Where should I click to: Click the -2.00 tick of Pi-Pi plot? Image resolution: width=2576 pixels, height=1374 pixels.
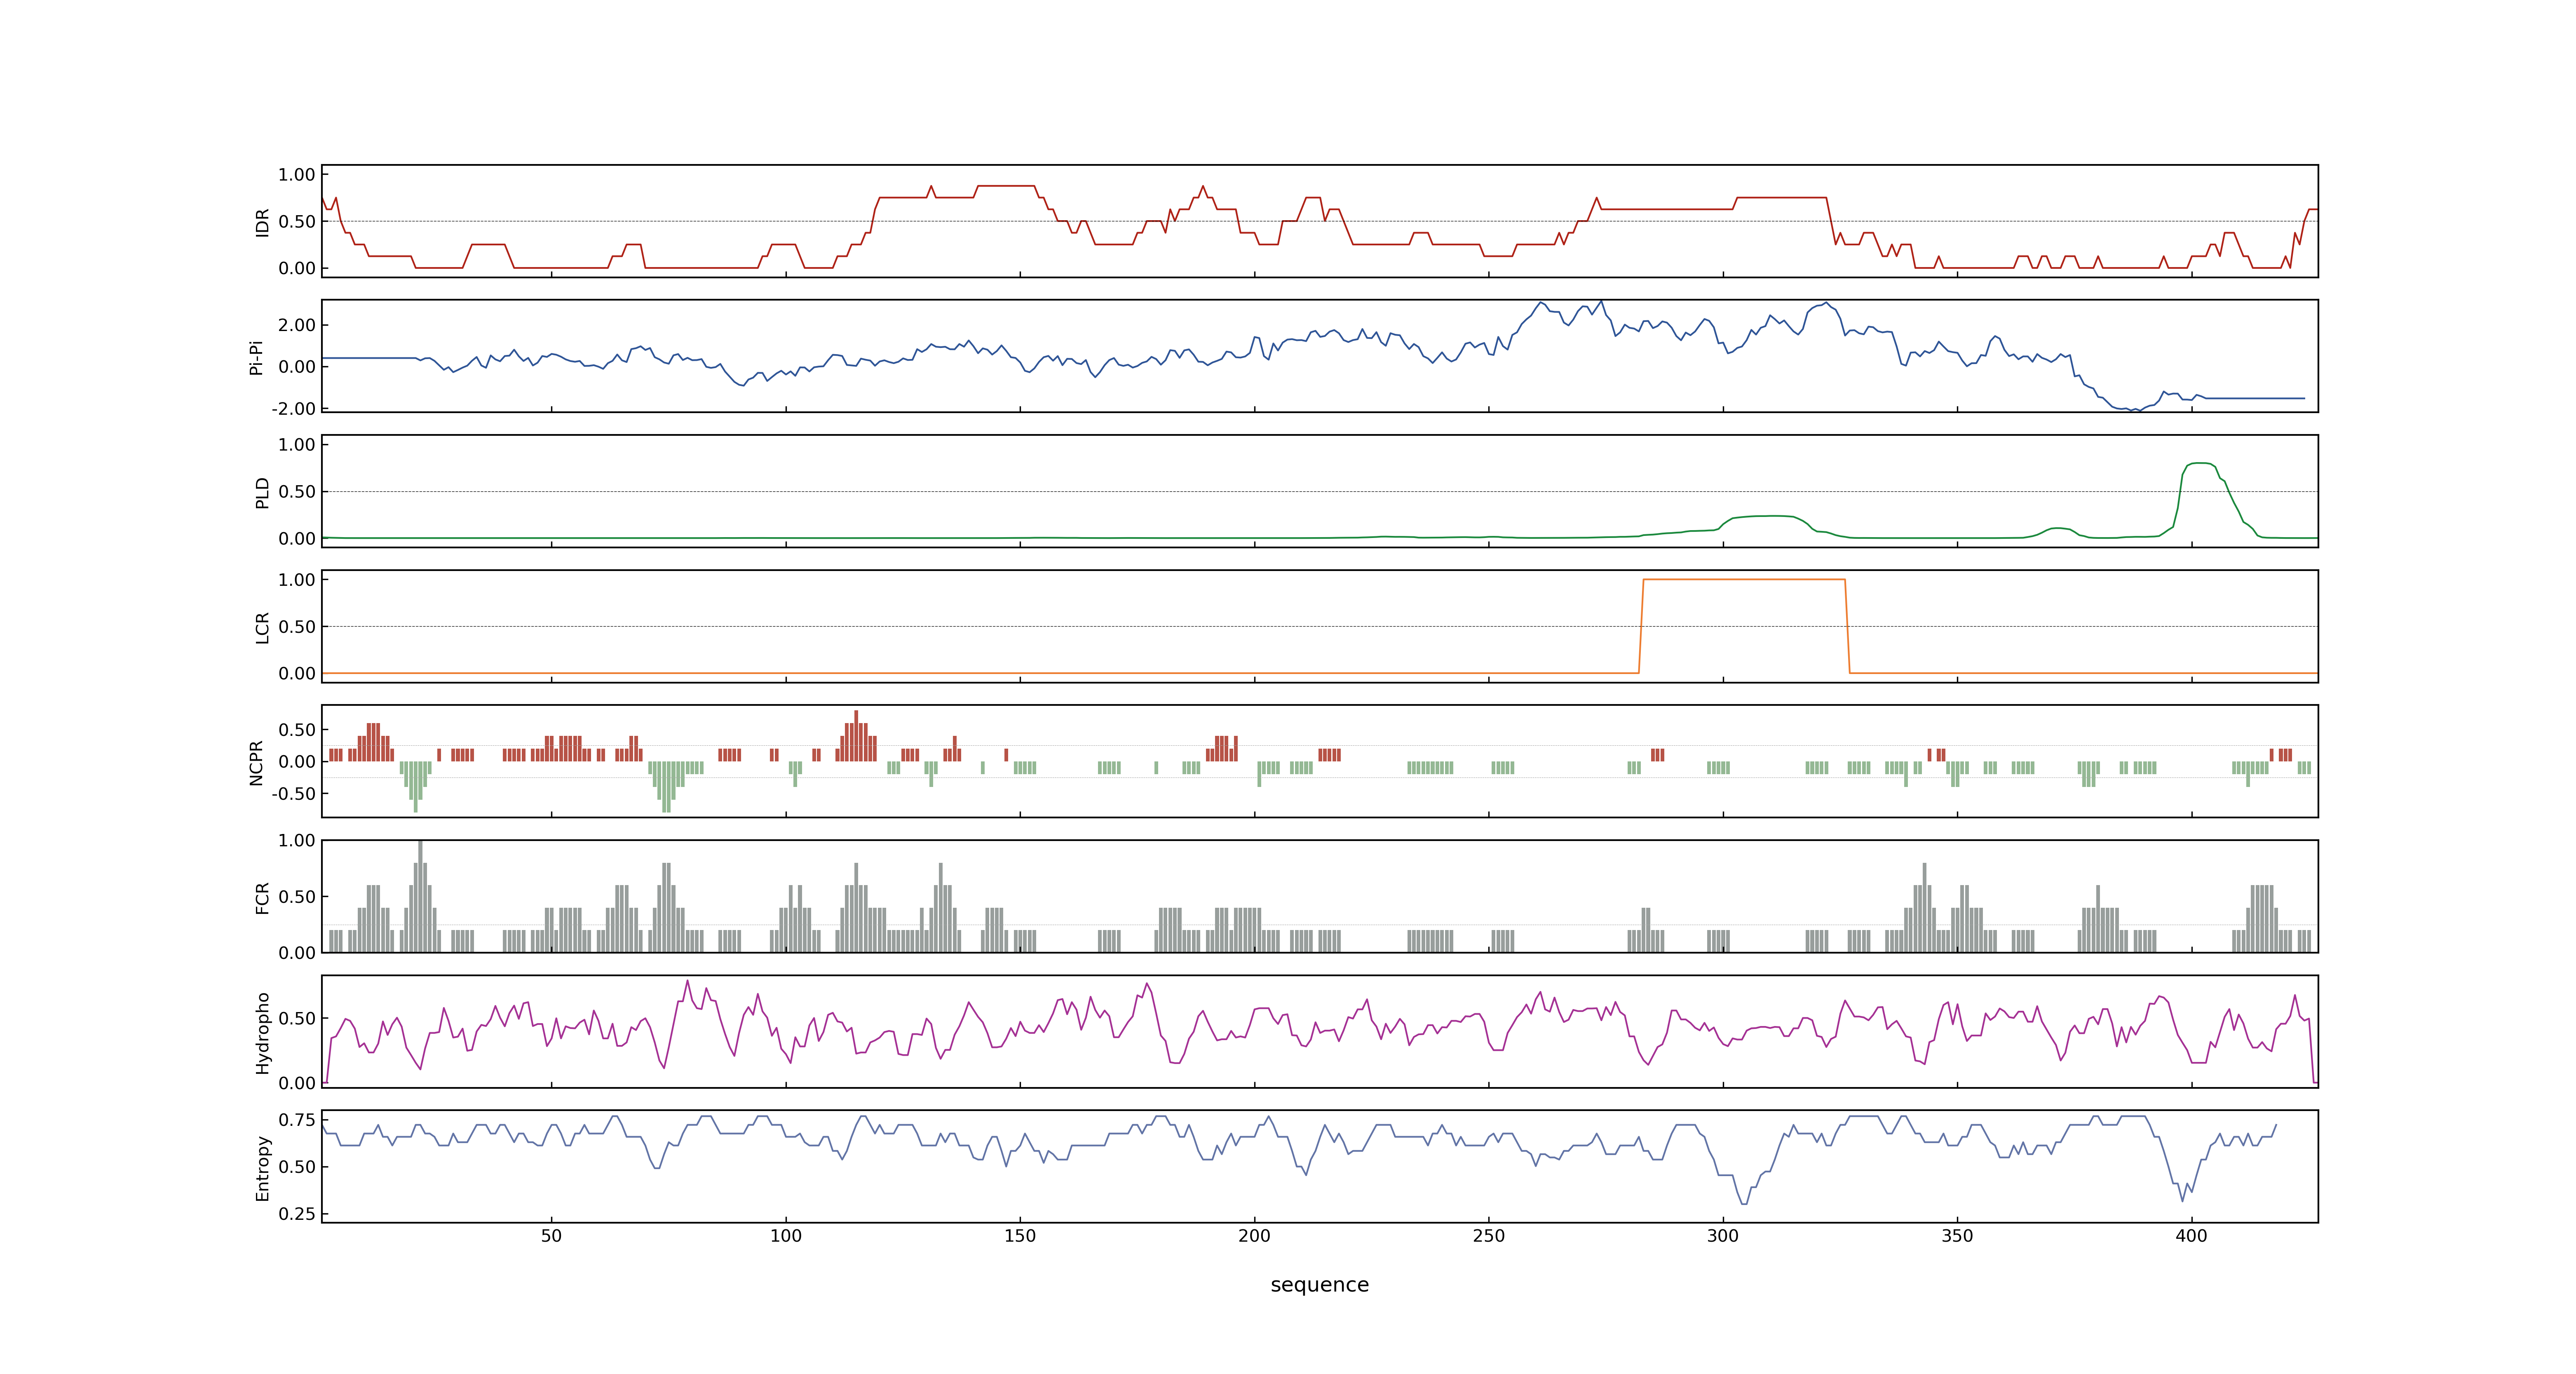(x=293, y=409)
